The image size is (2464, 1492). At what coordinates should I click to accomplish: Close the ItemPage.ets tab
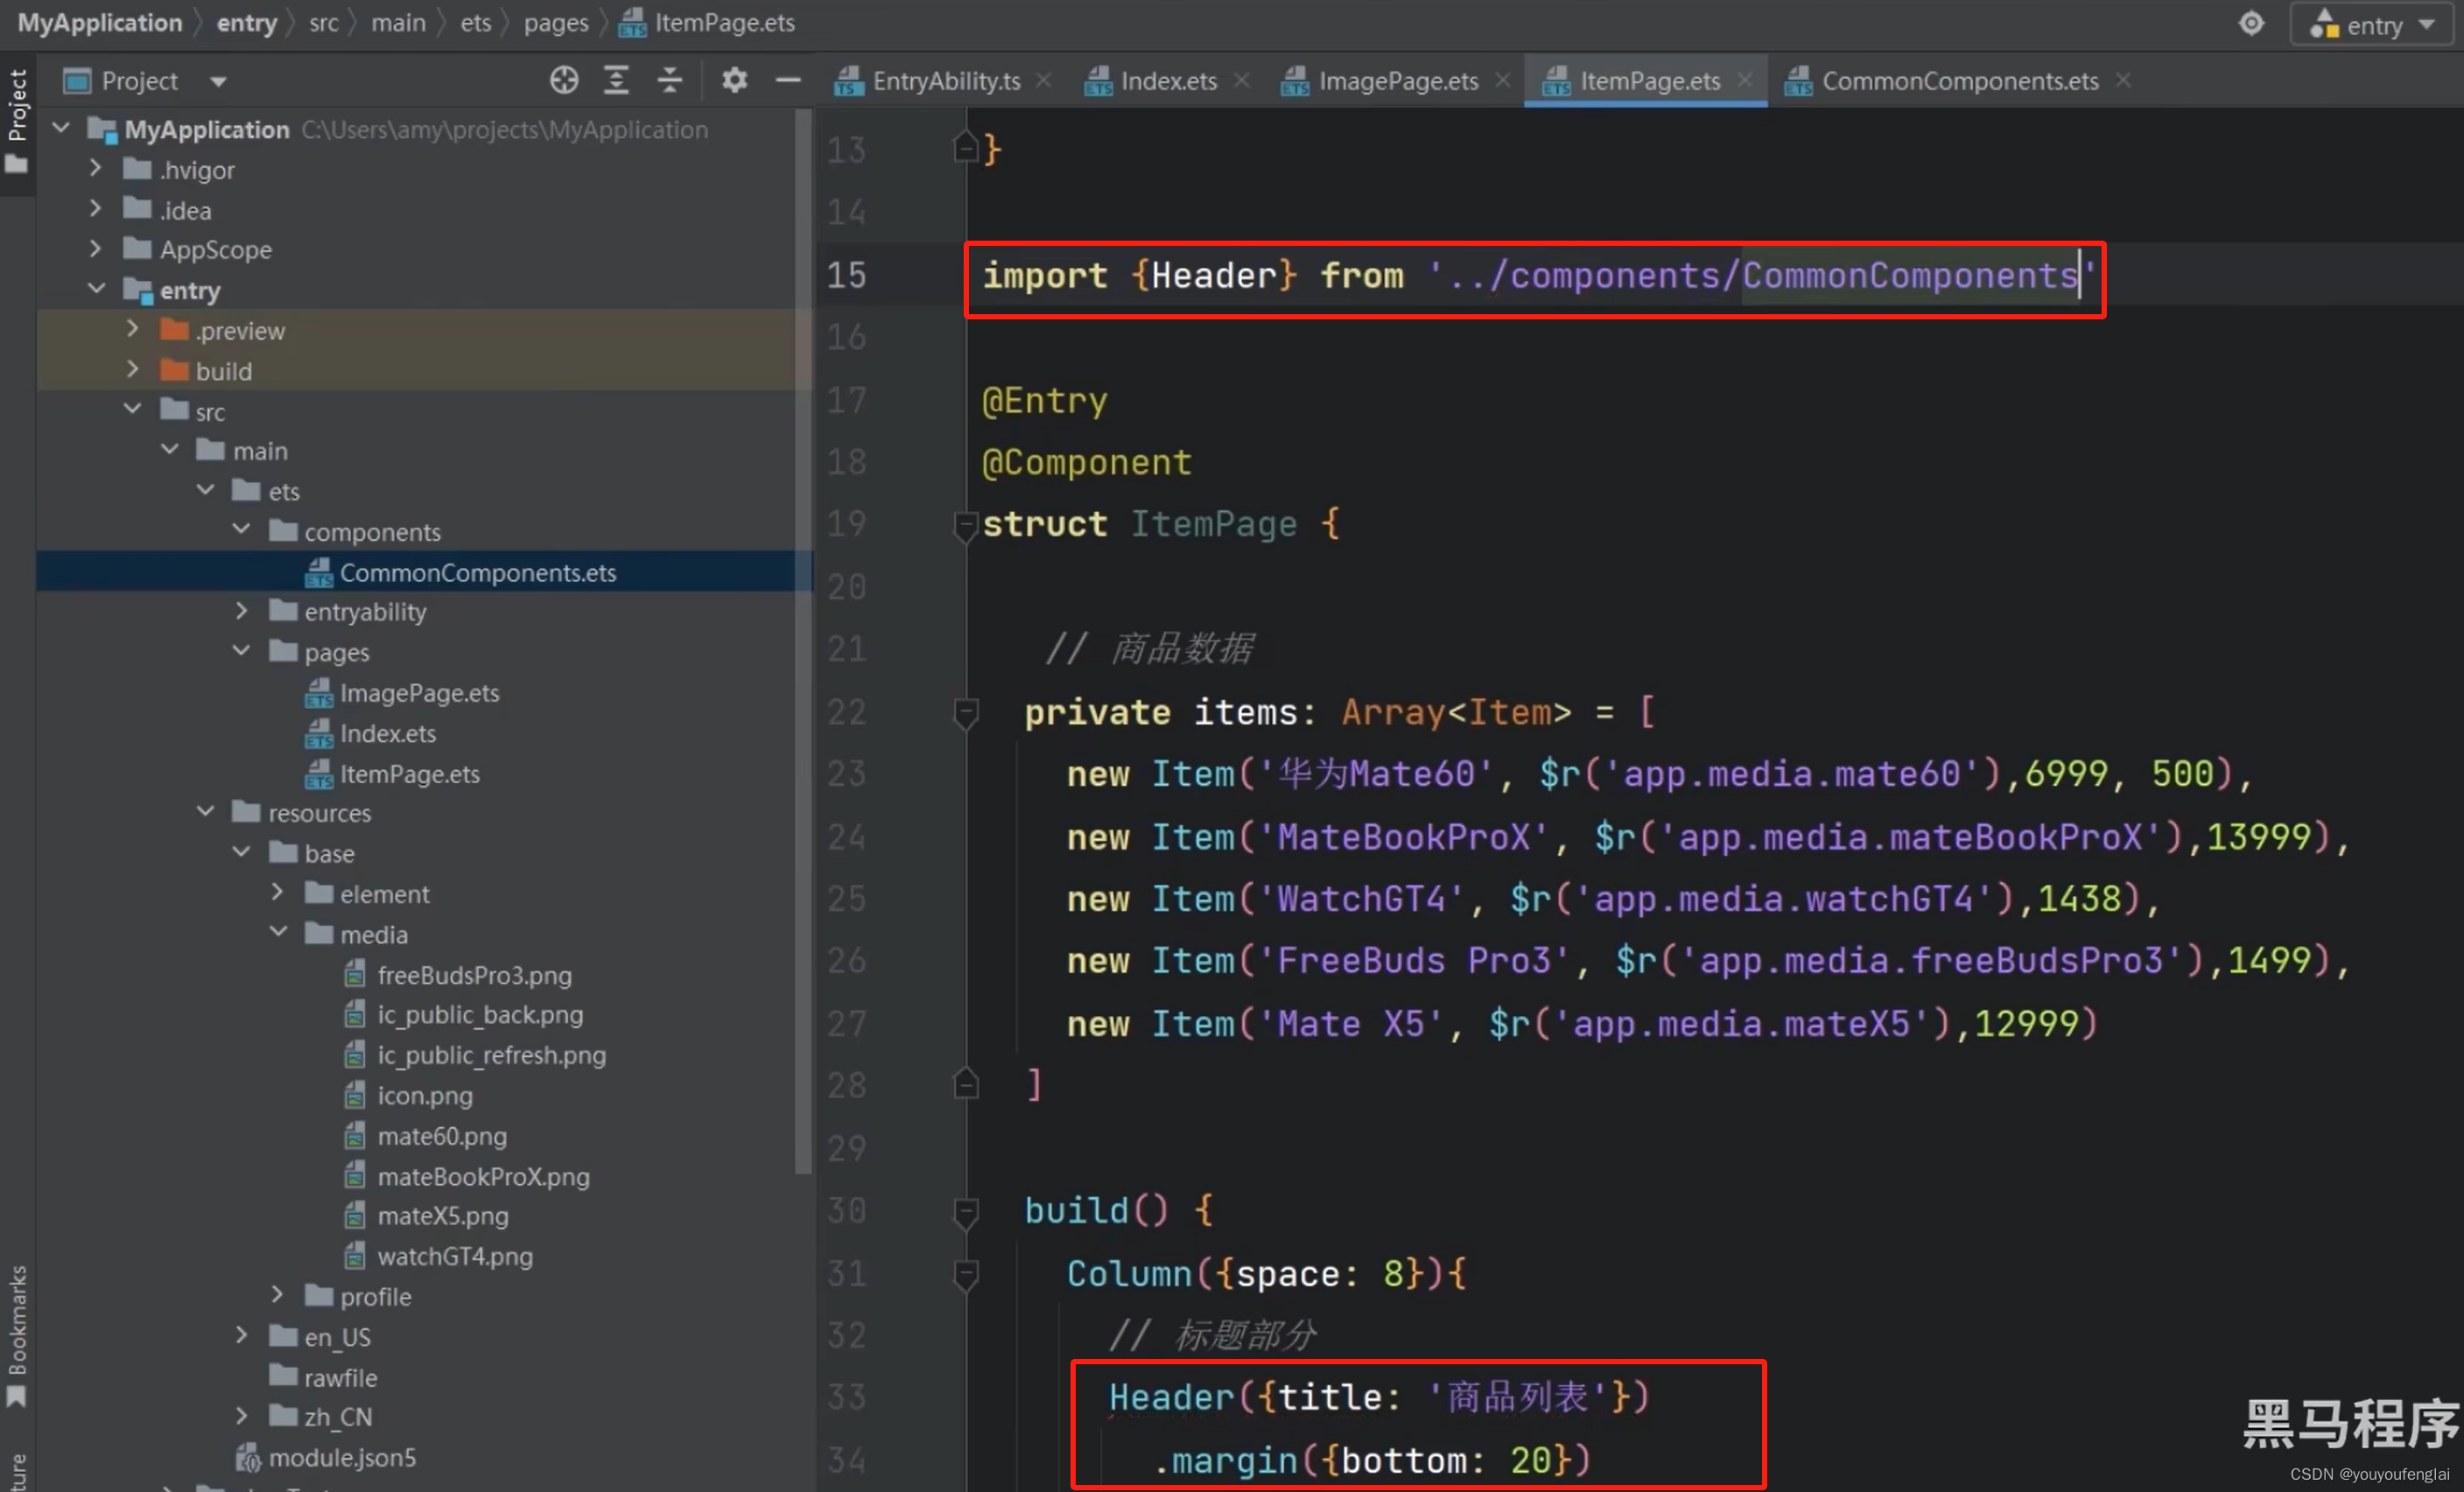point(1745,80)
